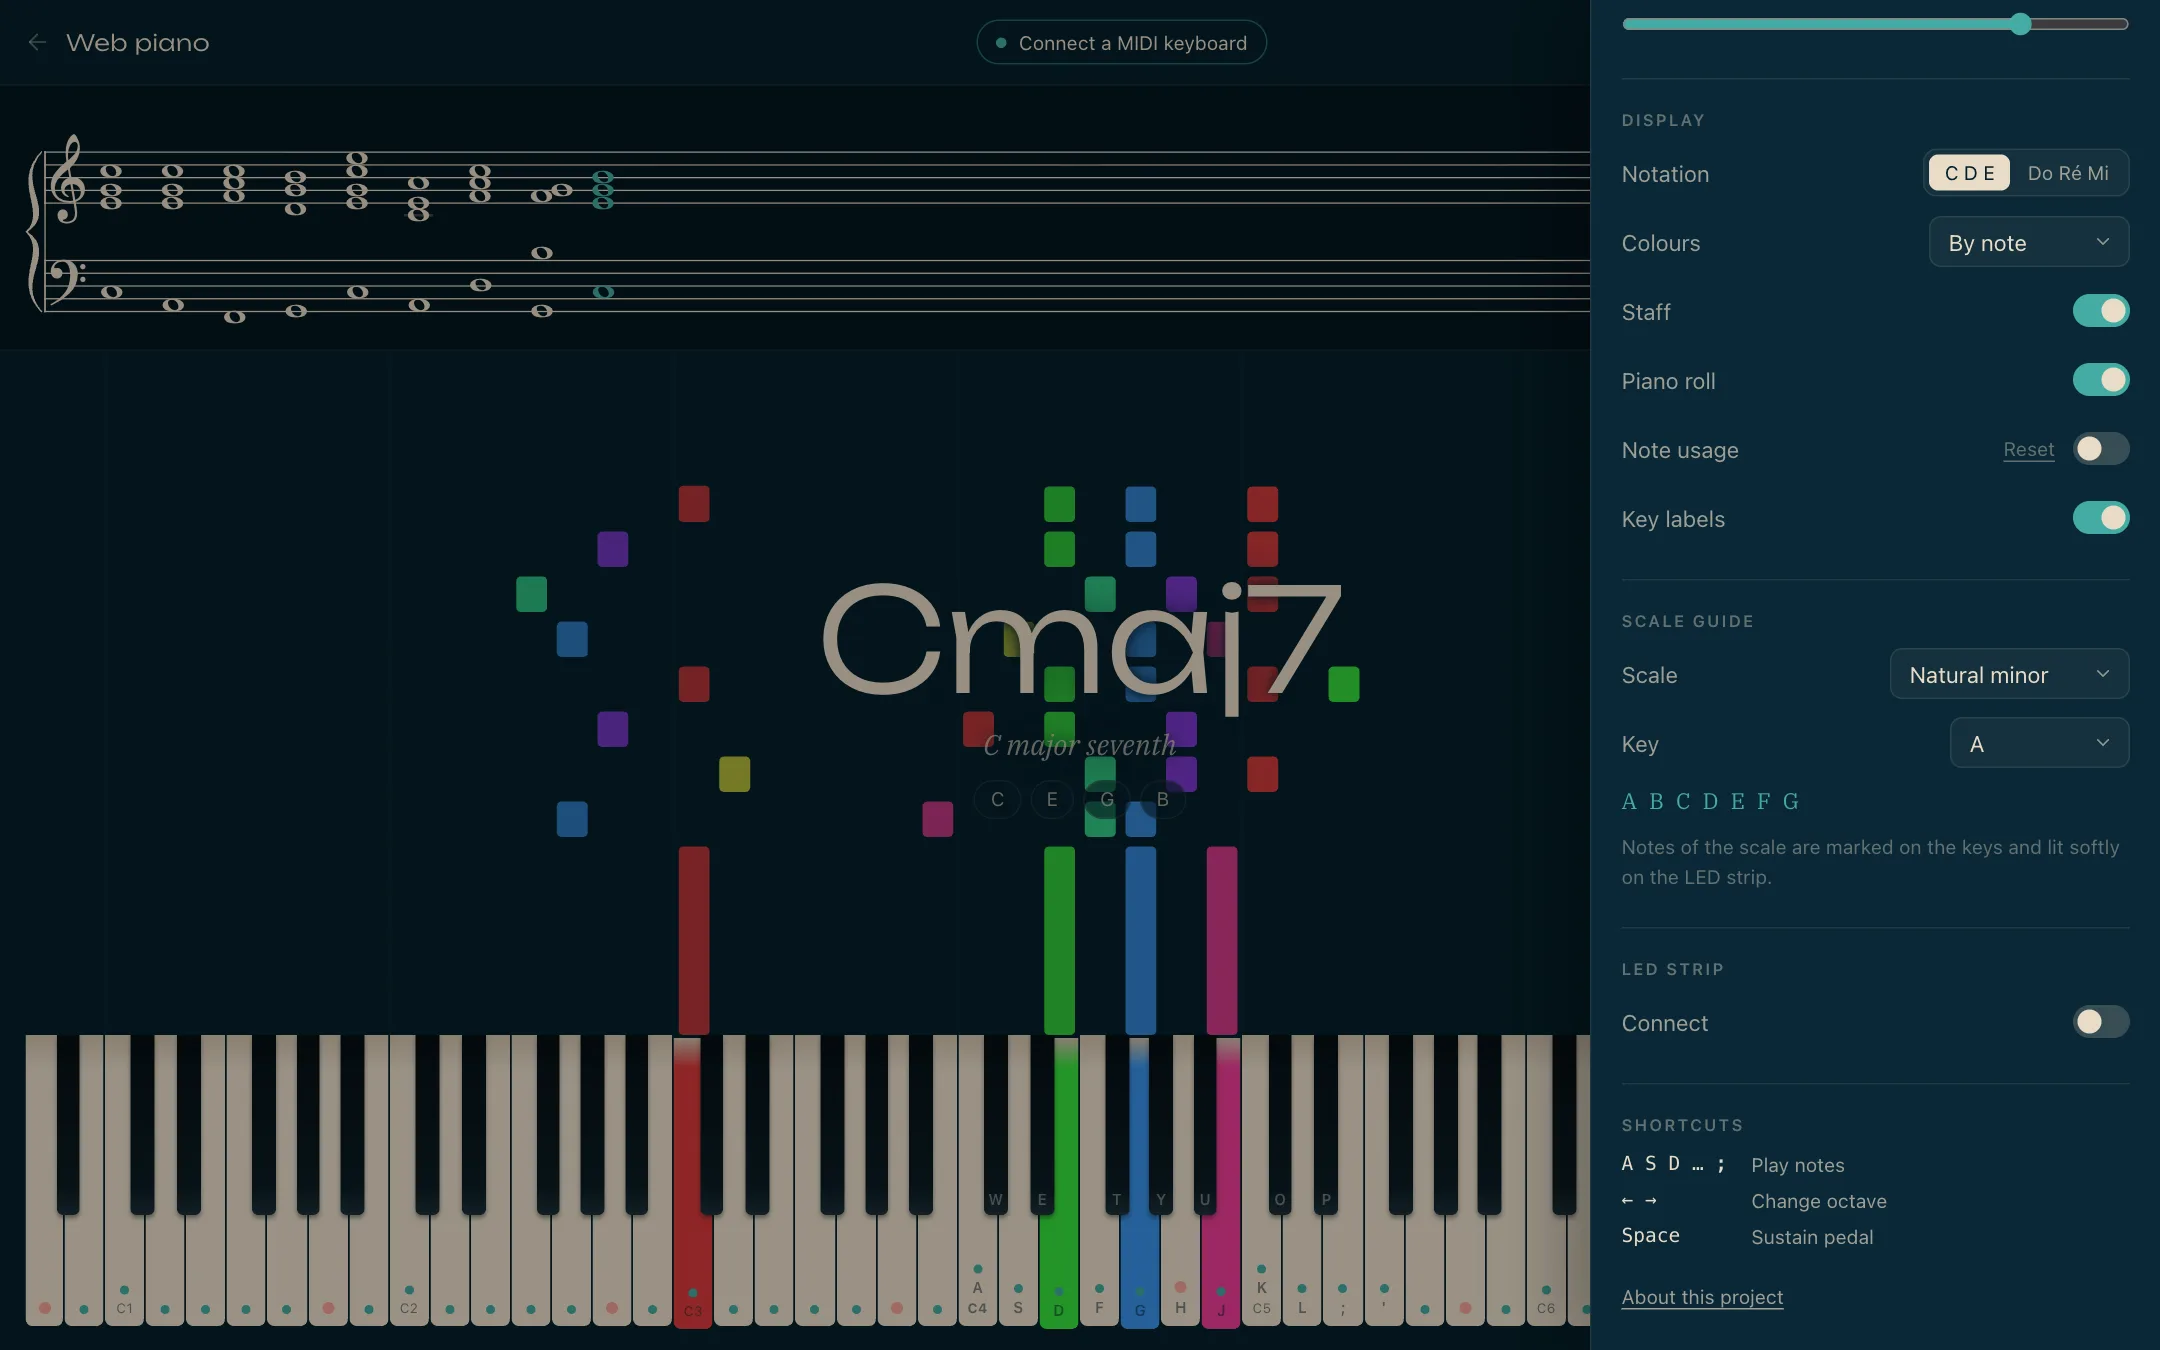Open the Colours By note dropdown
The width and height of the screenshot is (2160, 1350).
2028,243
